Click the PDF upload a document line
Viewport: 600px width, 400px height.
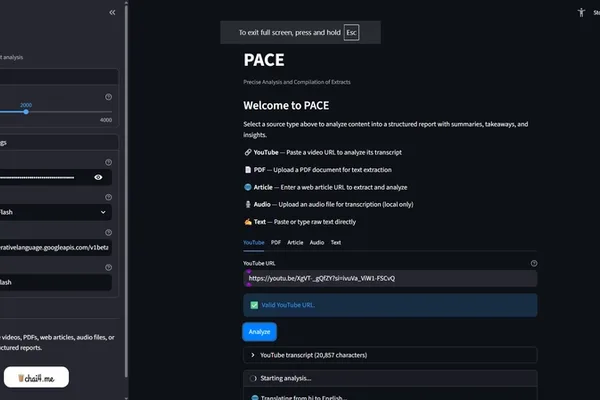318,170
